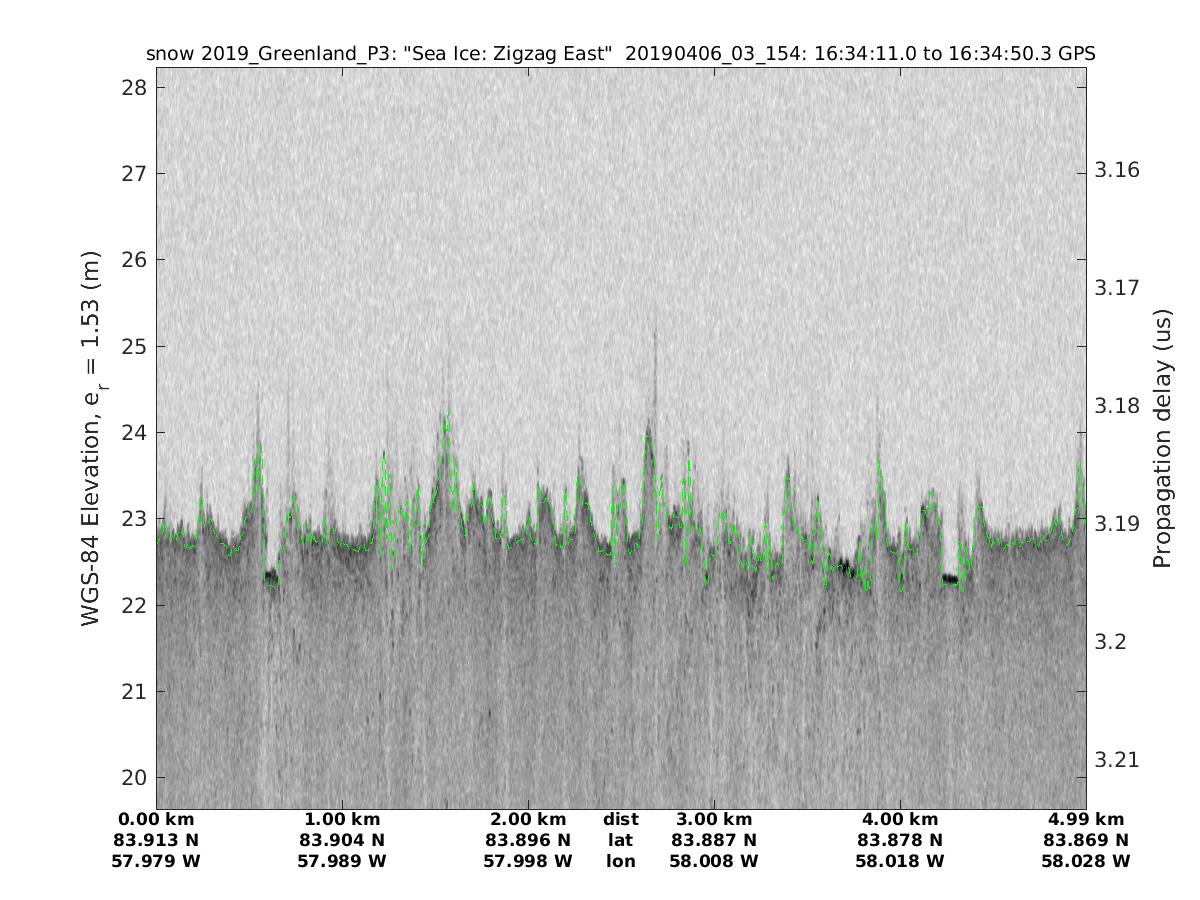The width and height of the screenshot is (1200, 900).
Task: Click the 3.21 propagation delay tick label
Action: pyautogui.click(x=1117, y=760)
